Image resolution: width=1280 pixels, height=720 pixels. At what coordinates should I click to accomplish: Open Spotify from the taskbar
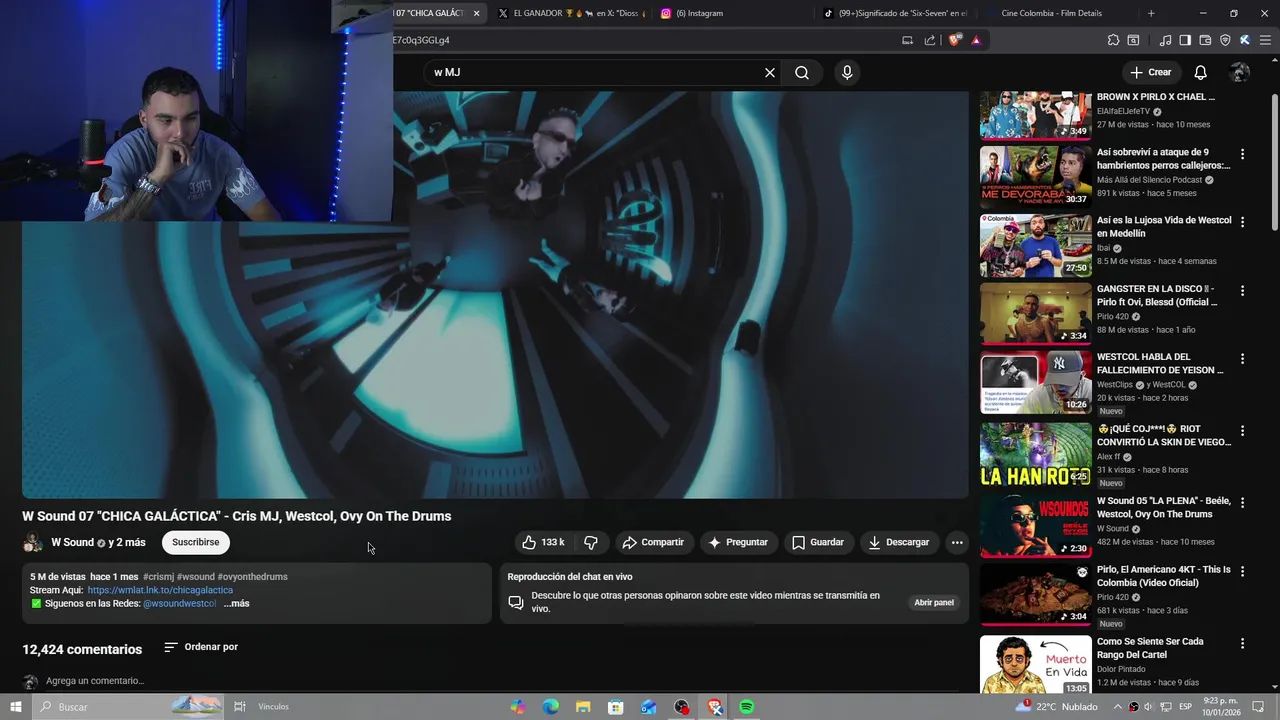tap(746, 707)
